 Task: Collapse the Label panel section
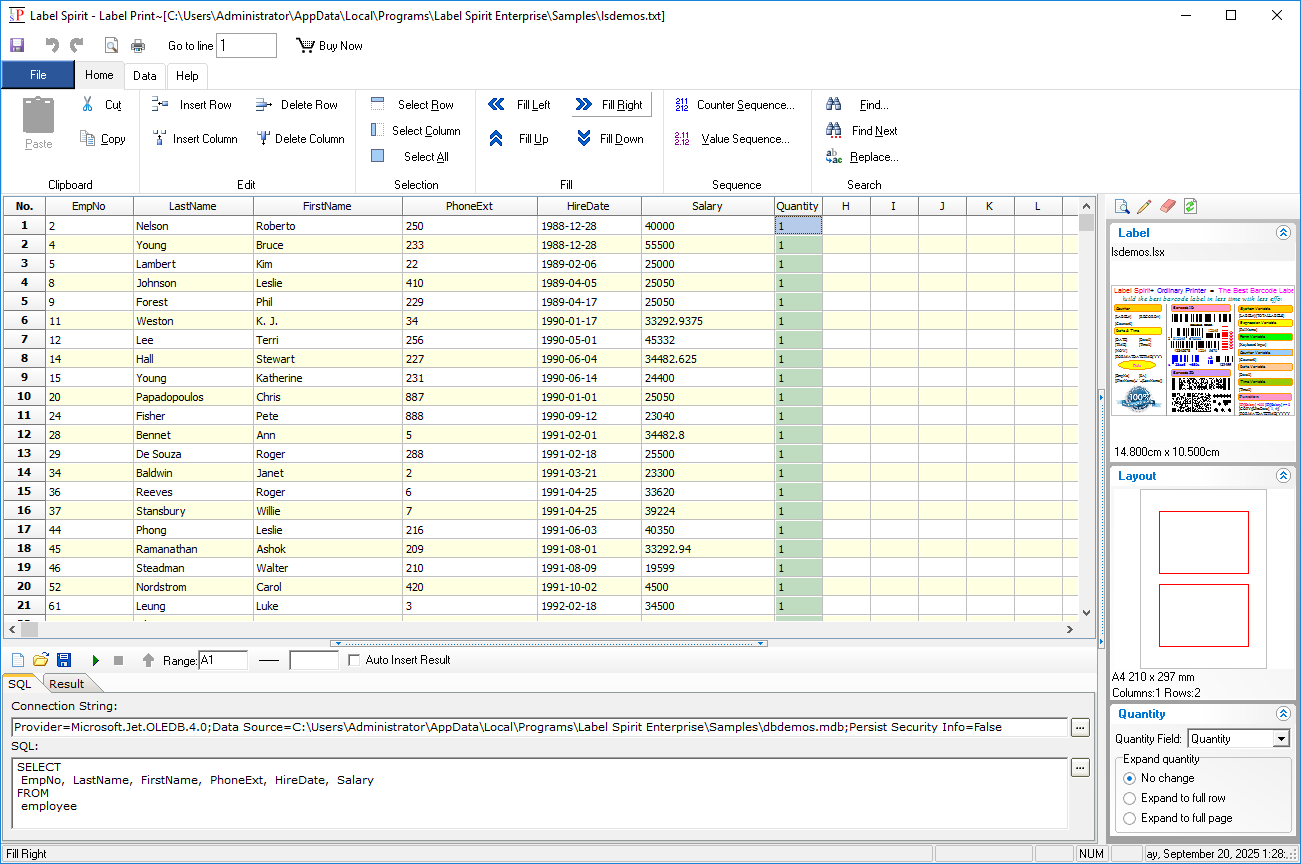point(1283,233)
